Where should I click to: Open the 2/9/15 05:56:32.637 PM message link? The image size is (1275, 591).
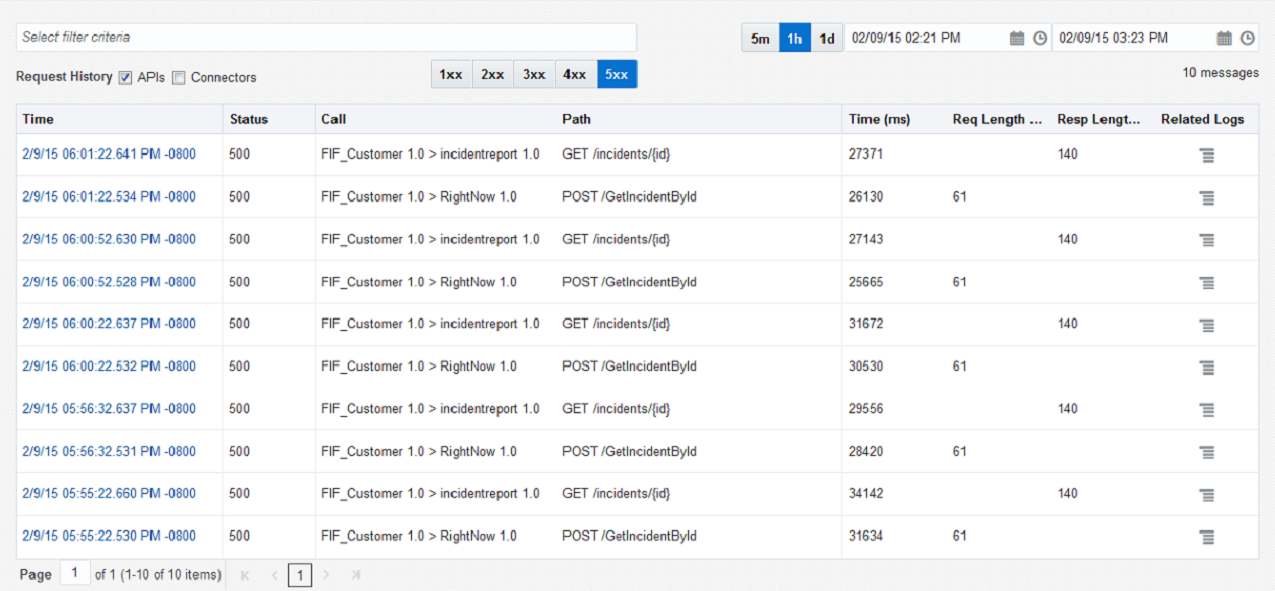pos(109,409)
